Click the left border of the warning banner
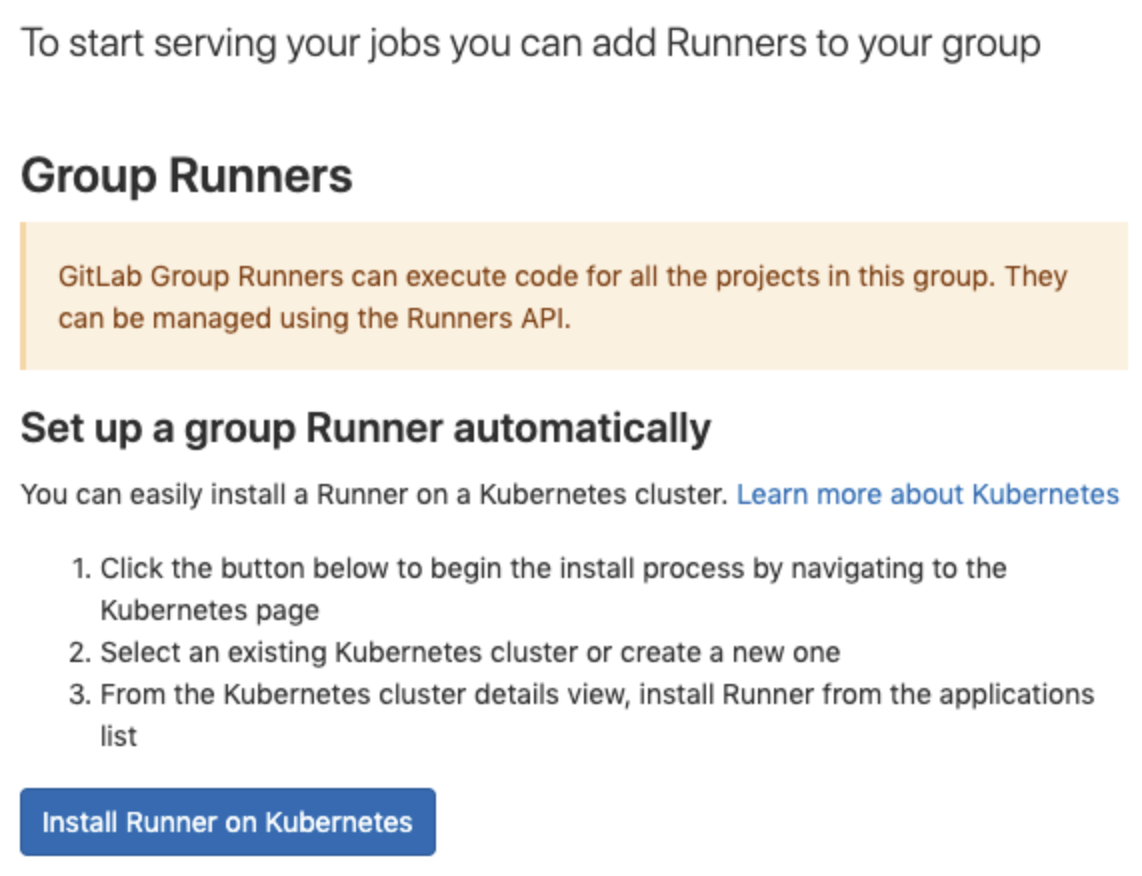This screenshot has width=1142, height=876. coord(24,296)
